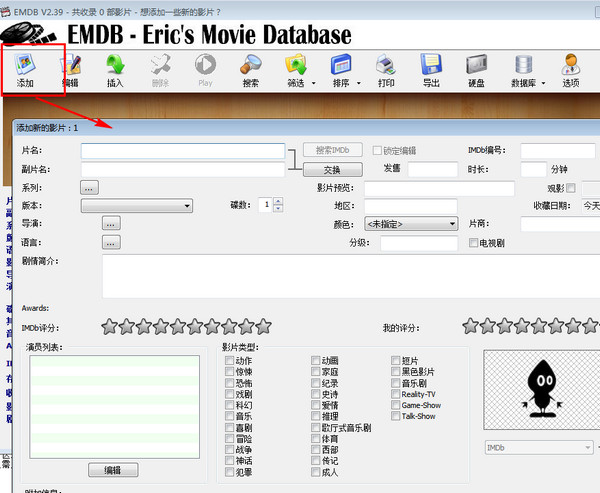Check the 恐怖 genre checkbox
Viewport: 600px width, 493px height.
coord(229,383)
